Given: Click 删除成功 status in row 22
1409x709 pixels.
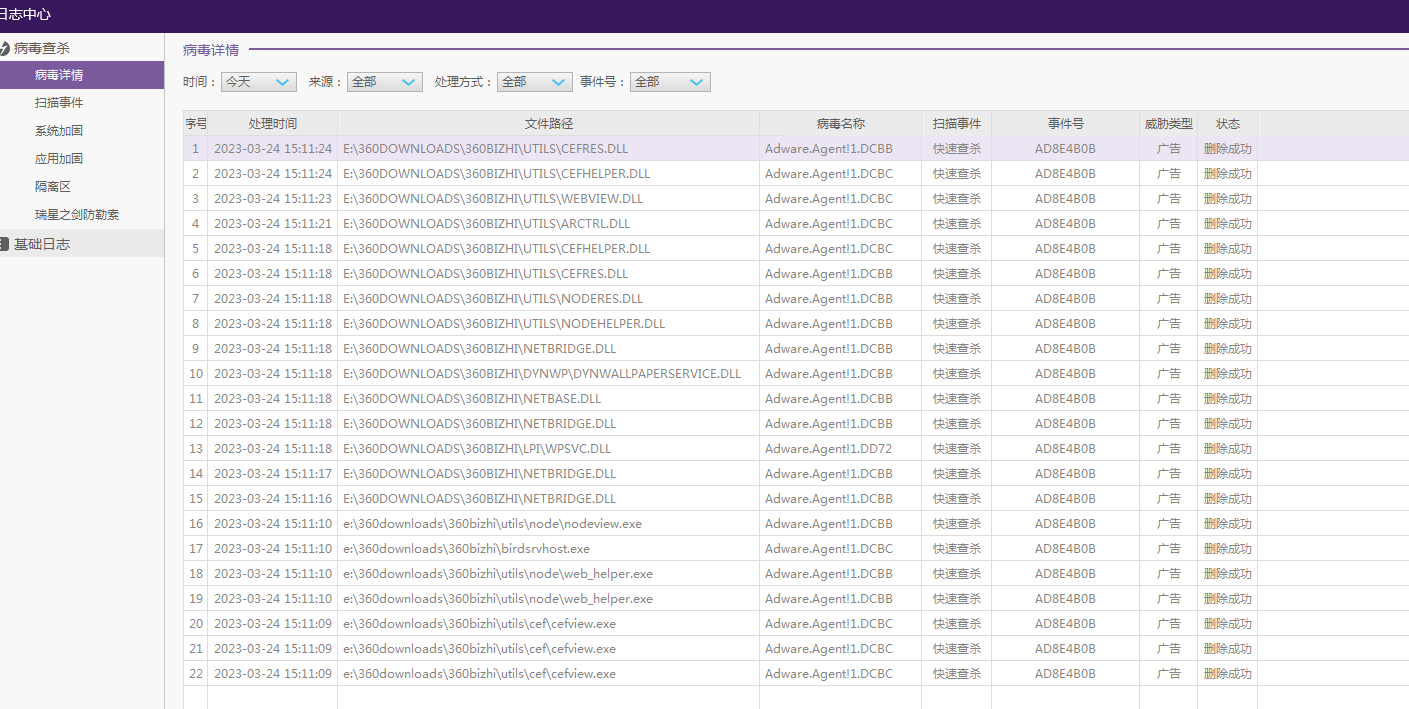Looking at the screenshot, I should coord(1228,674).
